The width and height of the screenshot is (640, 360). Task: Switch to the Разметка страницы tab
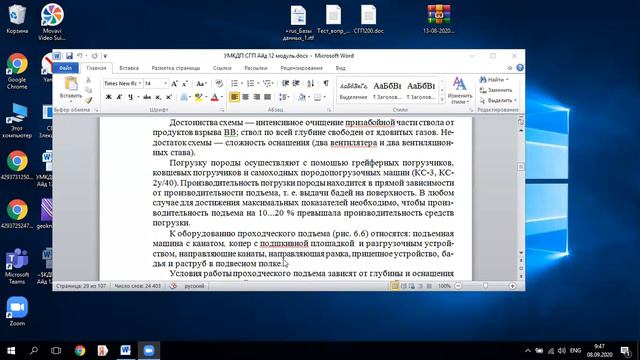click(x=176, y=68)
